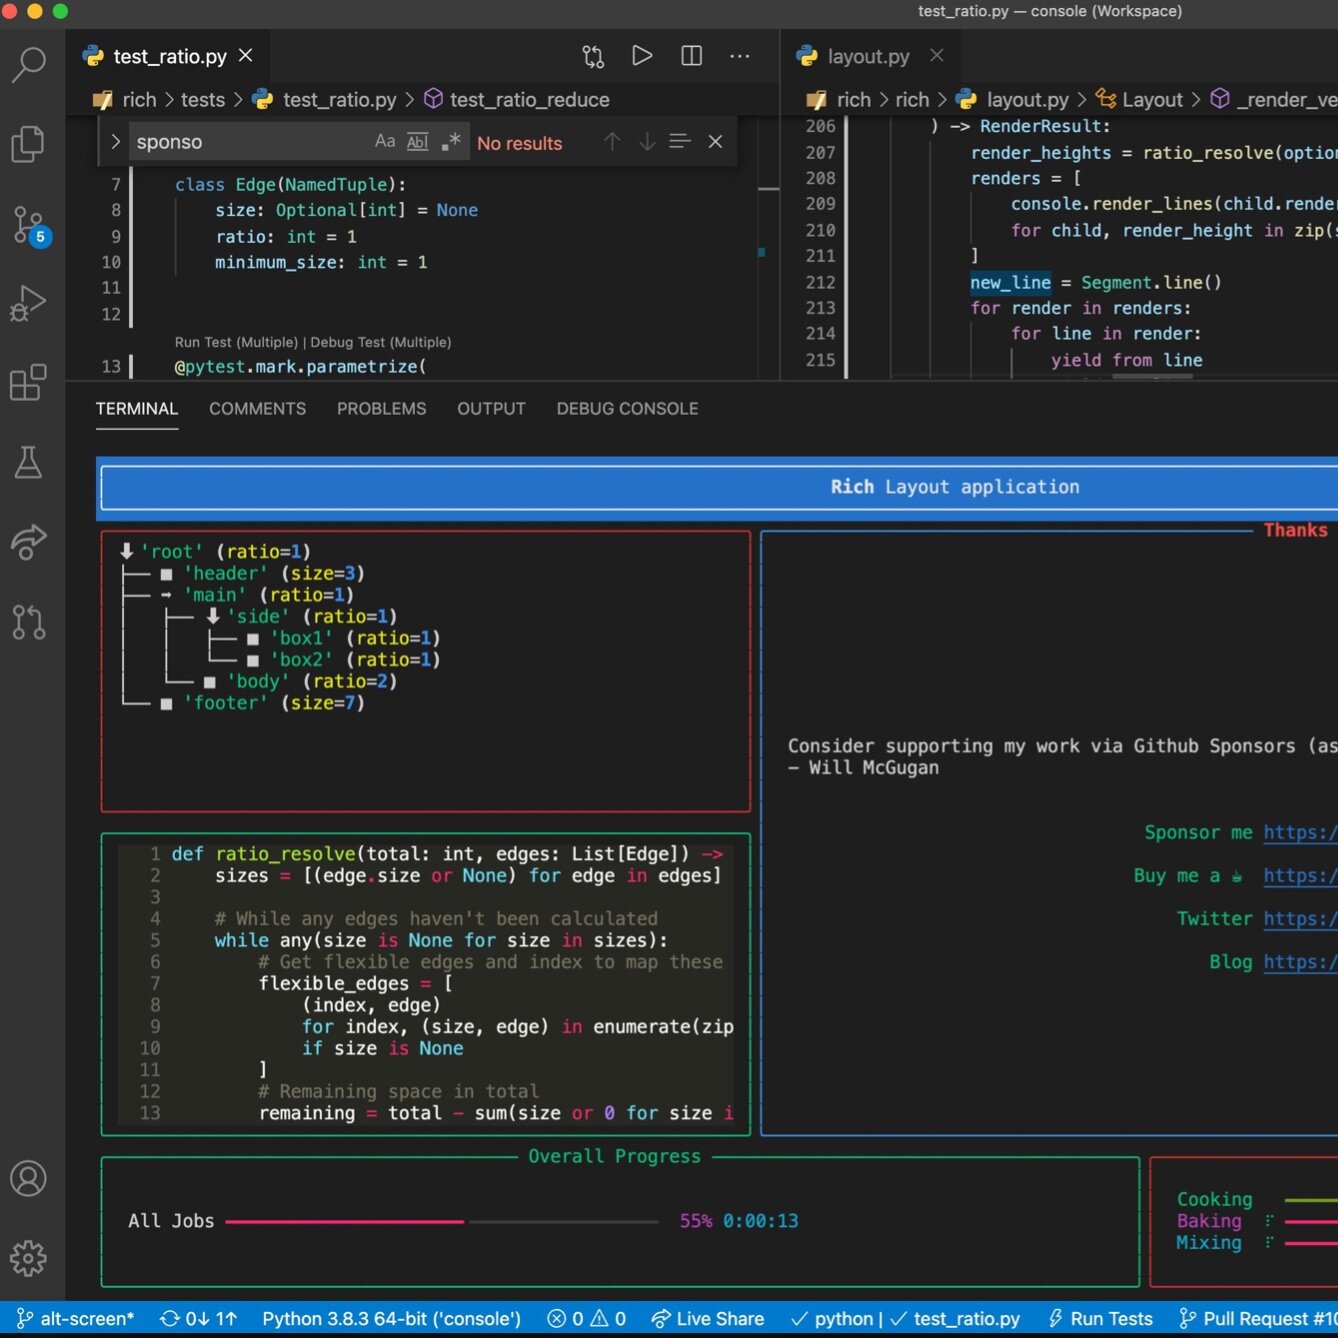Go to next match arrow in find widget
1338x1338 pixels.
click(x=647, y=142)
